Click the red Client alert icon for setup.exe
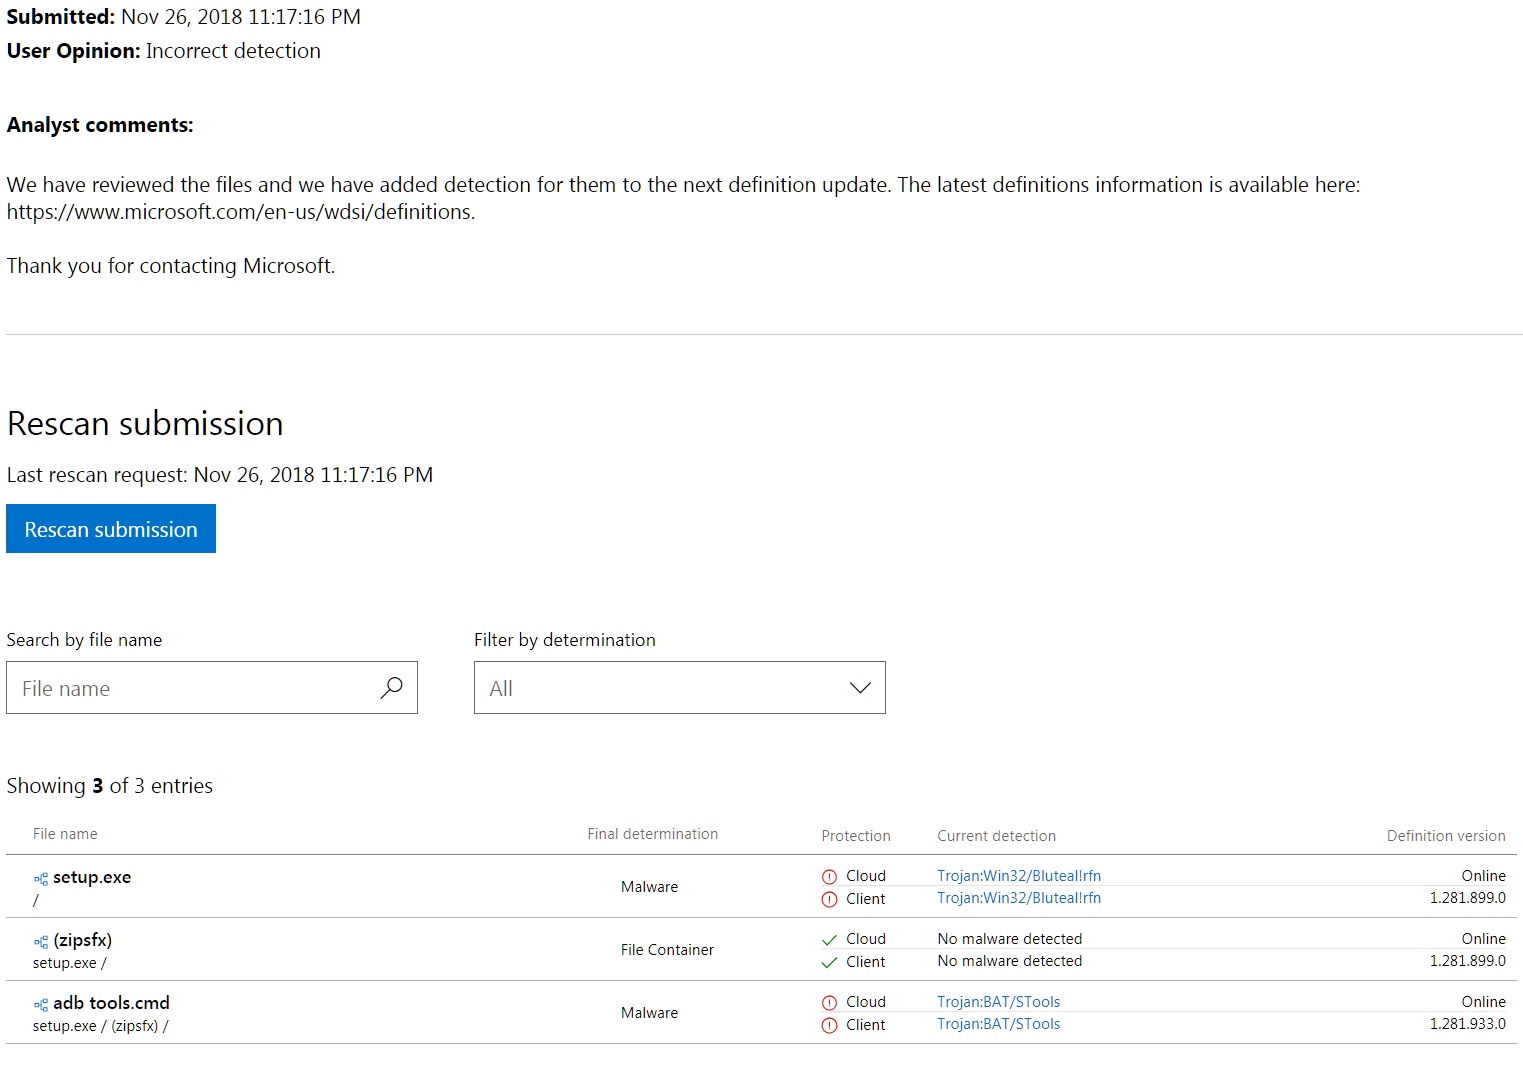This screenshot has height=1080, width=1523. (x=829, y=900)
